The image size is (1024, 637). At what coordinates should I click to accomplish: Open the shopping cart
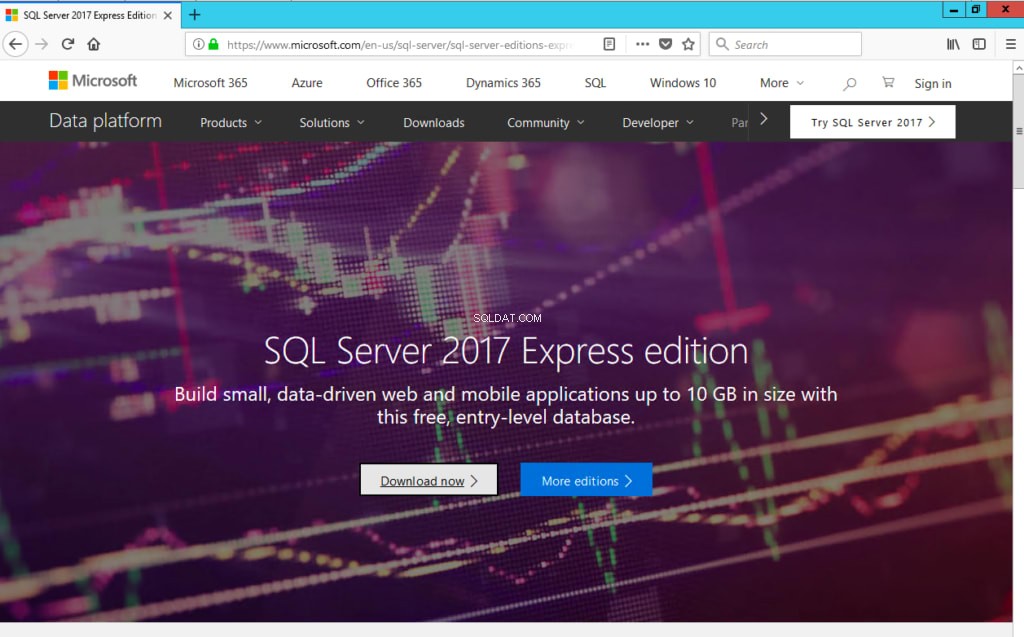click(x=888, y=82)
